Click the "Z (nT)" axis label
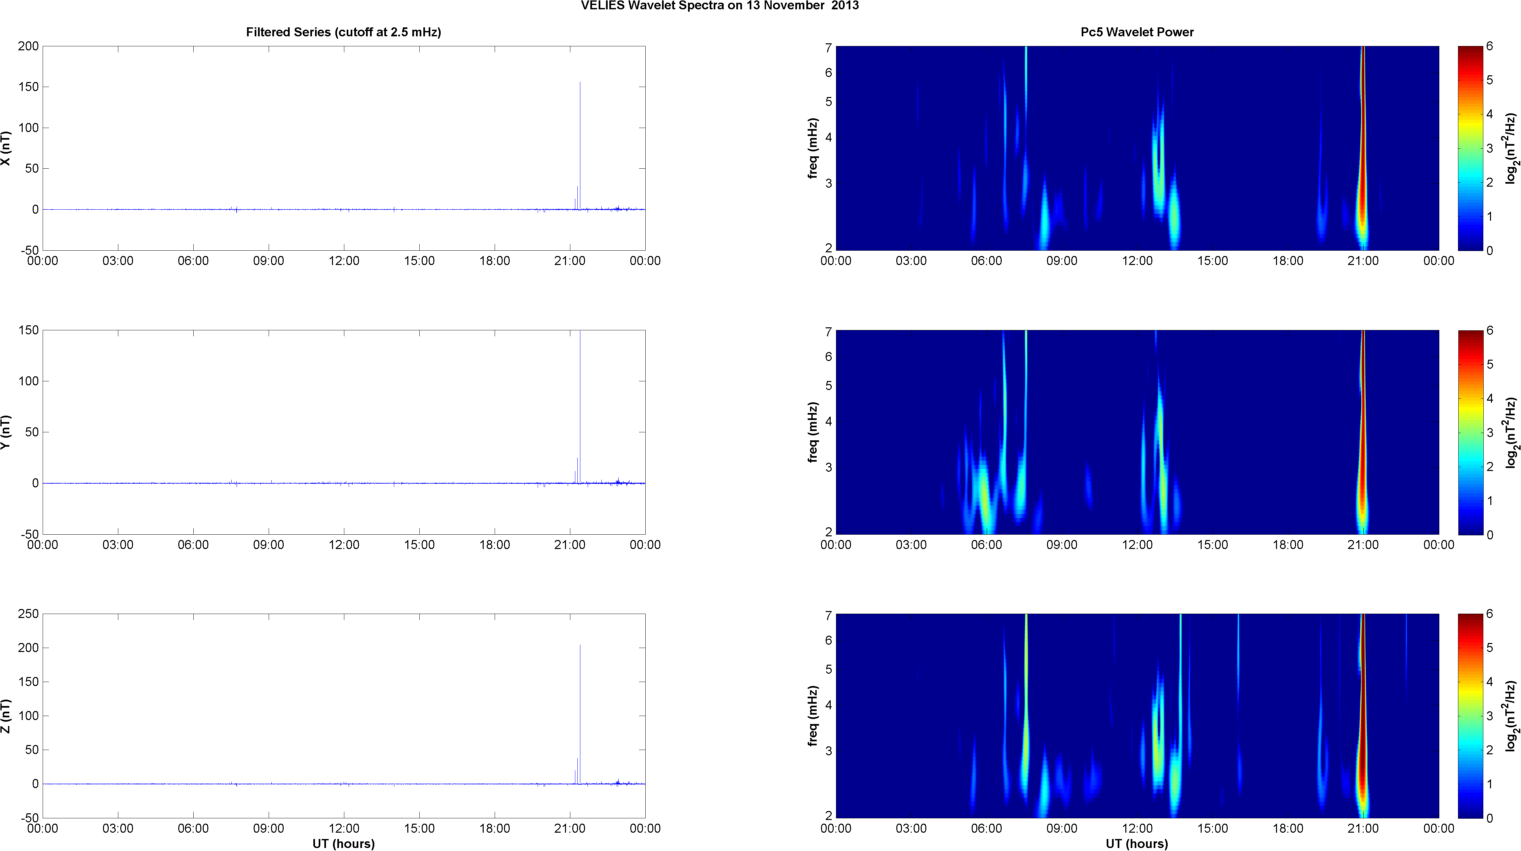The image size is (1521, 851). (x=6, y=716)
